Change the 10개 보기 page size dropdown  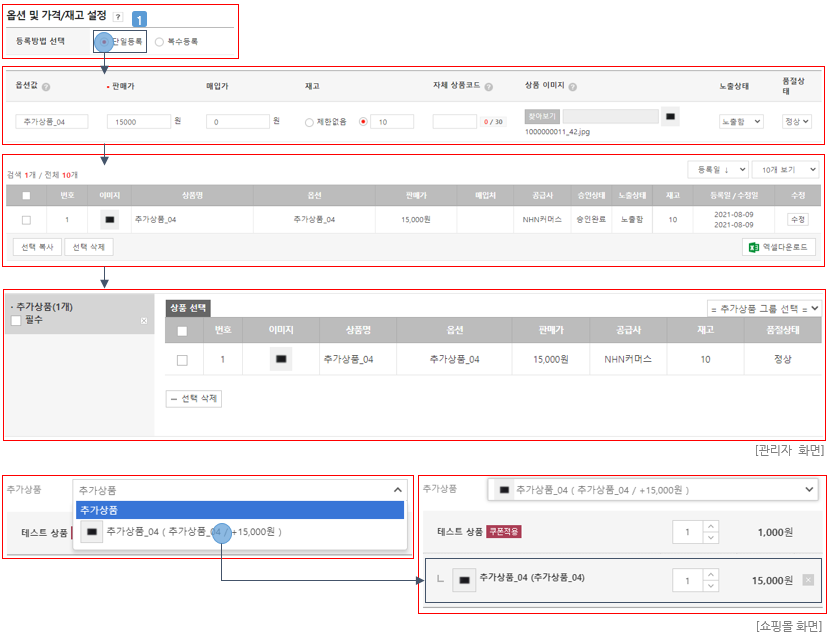point(785,170)
